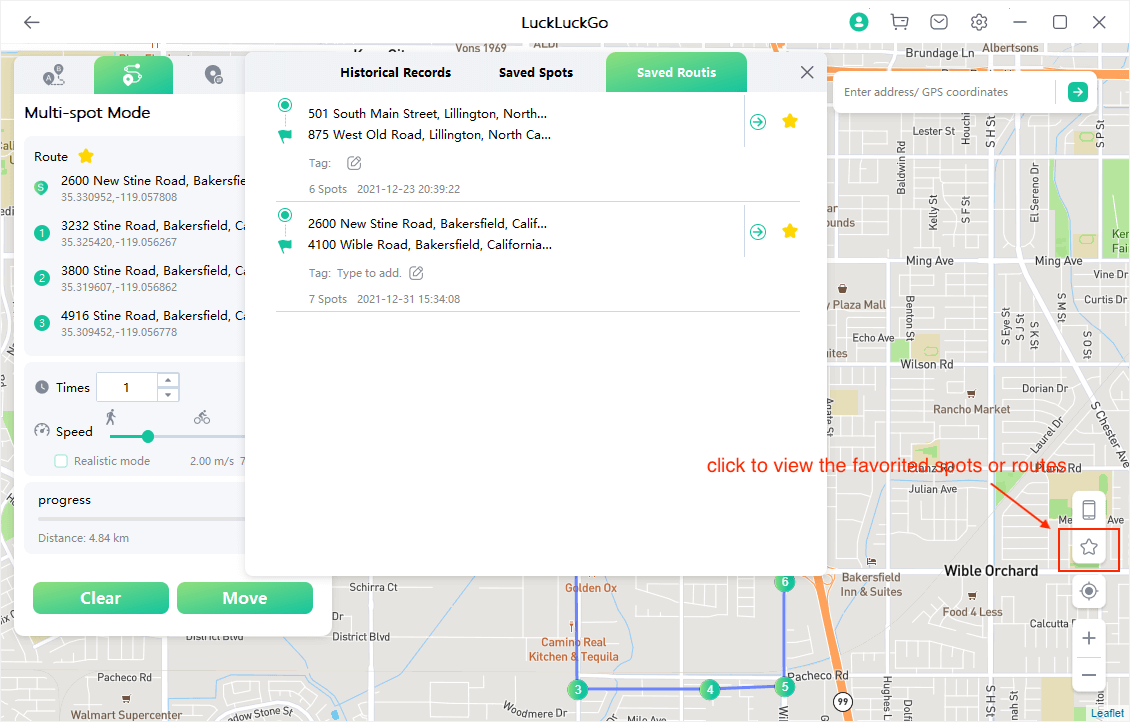Select the multi-spot mode tab icon
This screenshot has width=1130, height=722.
[133, 75]
